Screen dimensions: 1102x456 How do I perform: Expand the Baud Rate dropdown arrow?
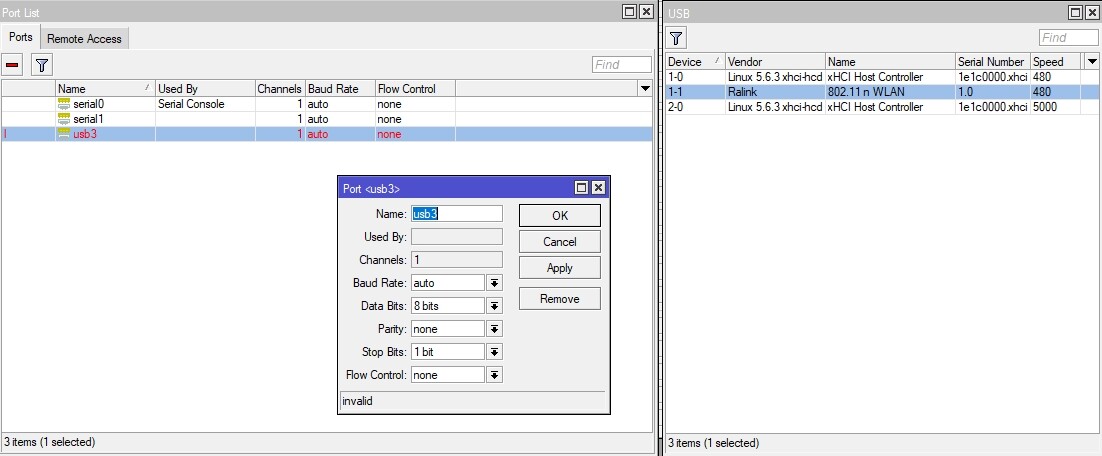click(495, 283)
